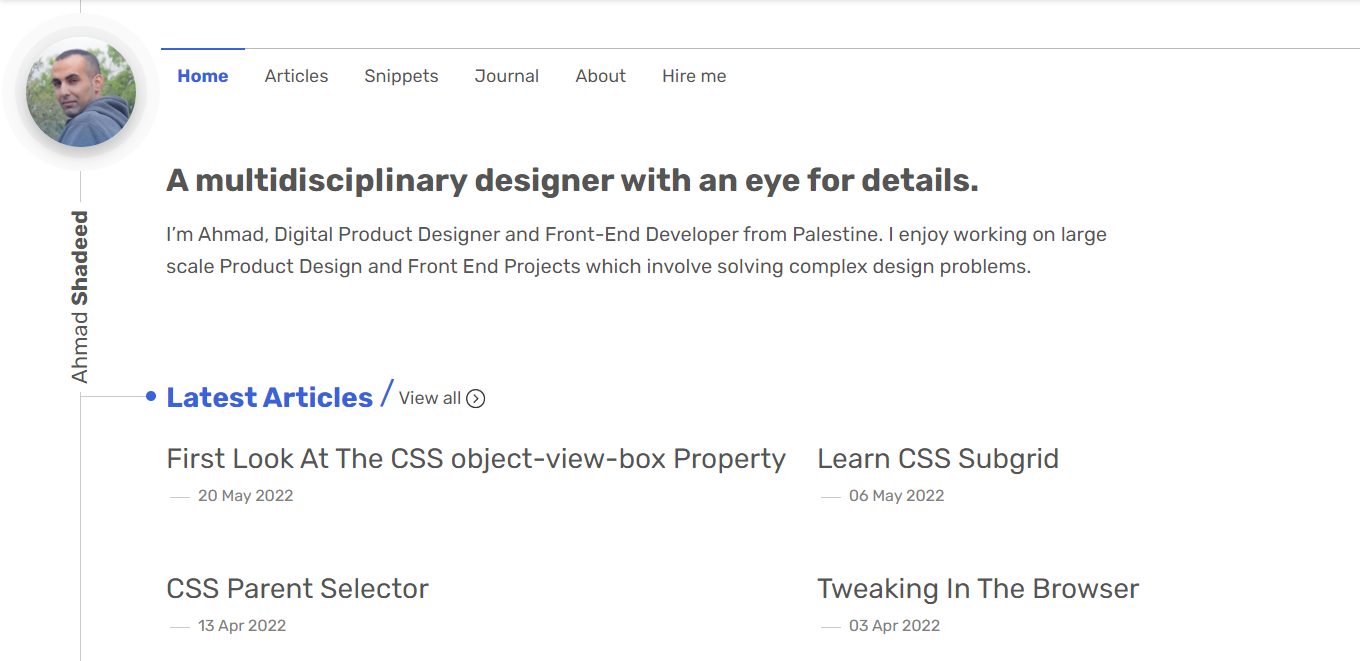1360x661 pixels.
Task: Click the multidisciplinary designer headline
Action: pyautogui.click(x=572, y=181)
